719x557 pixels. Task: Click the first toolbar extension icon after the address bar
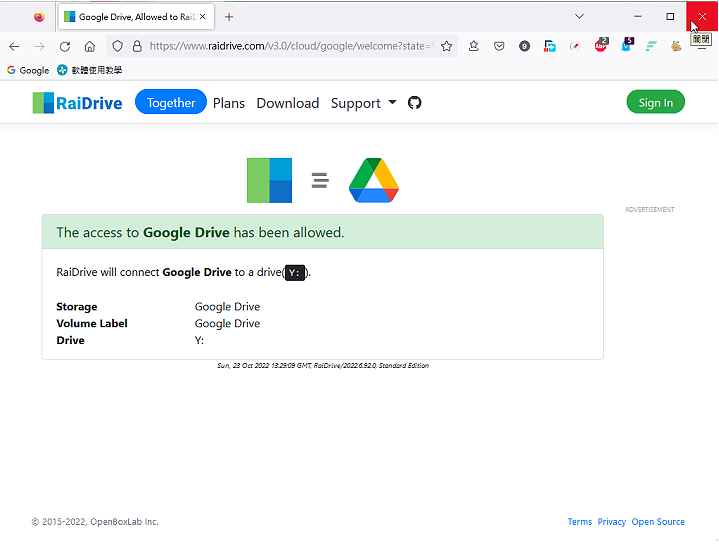[x=474, y=46]
